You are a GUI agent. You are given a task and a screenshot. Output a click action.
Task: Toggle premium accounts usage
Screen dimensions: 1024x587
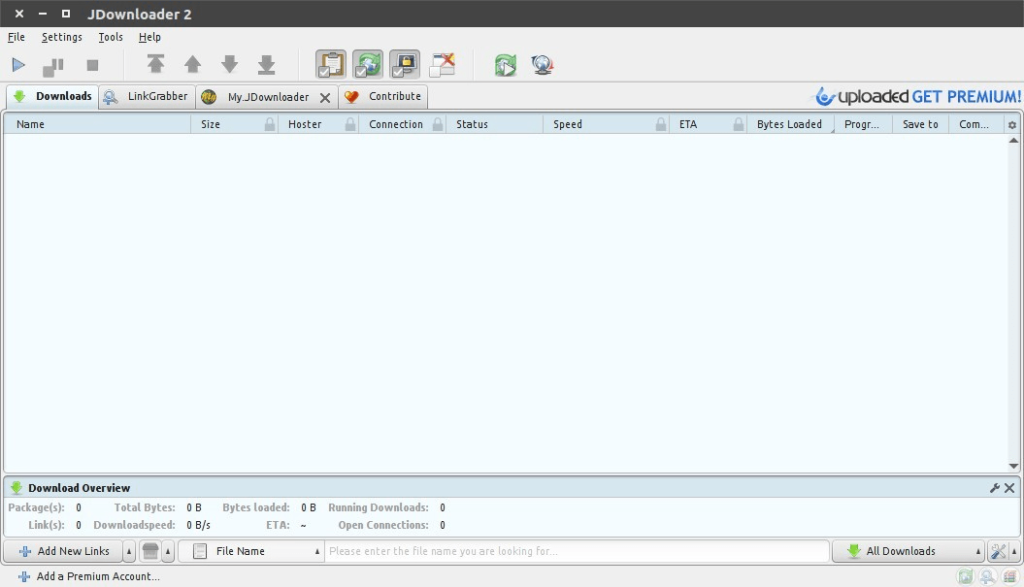[x=404, y=65]
